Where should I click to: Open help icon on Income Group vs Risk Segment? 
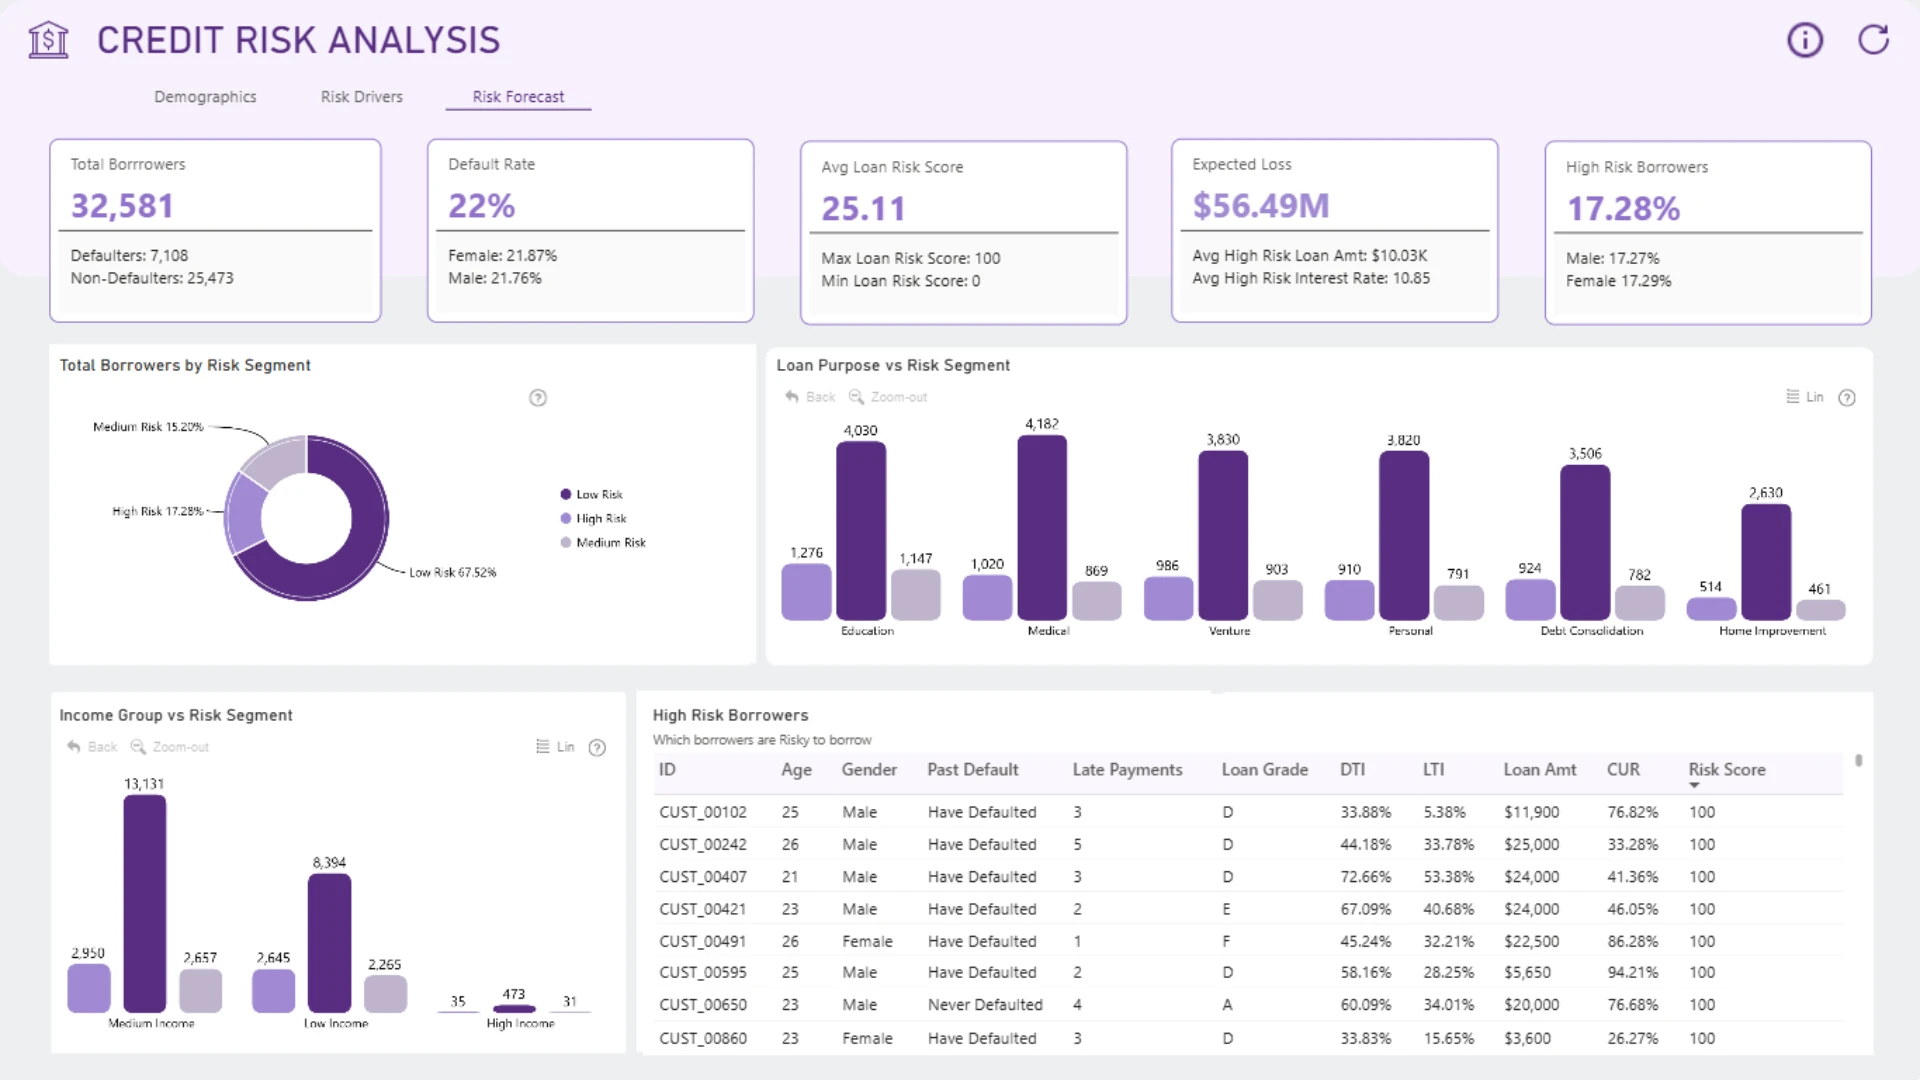(x=597, y=748)
